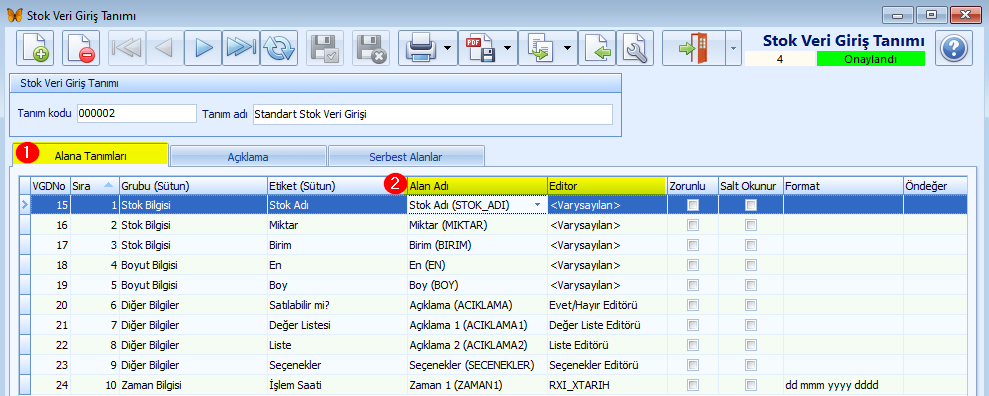Viewport: 989px width, 396px height.
Task: Click the Grubu (Sütun) column header
Action: pos(193,186)
